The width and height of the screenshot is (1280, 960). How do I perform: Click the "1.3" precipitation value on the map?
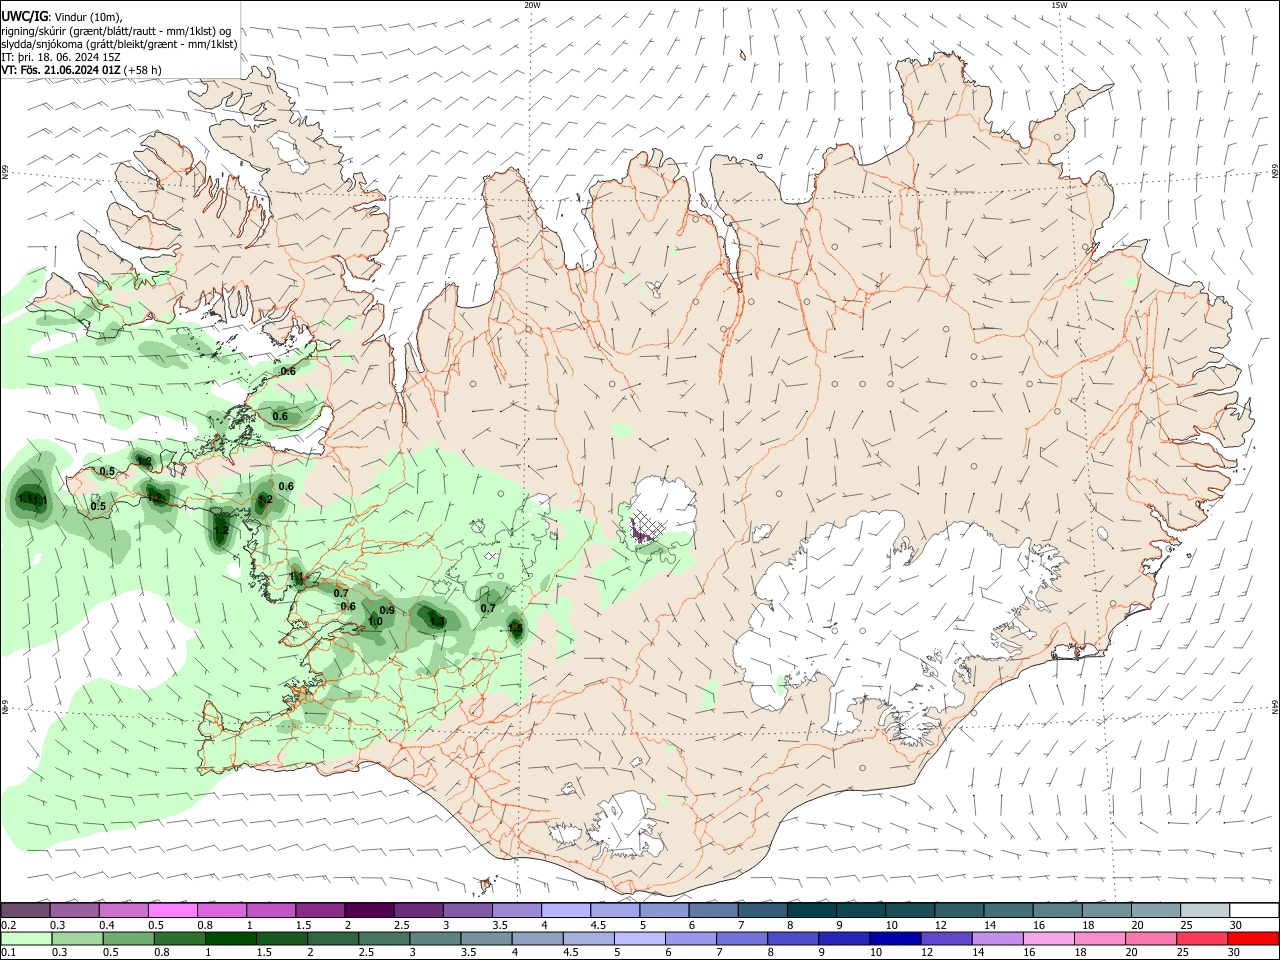click(x=436, y=621)
